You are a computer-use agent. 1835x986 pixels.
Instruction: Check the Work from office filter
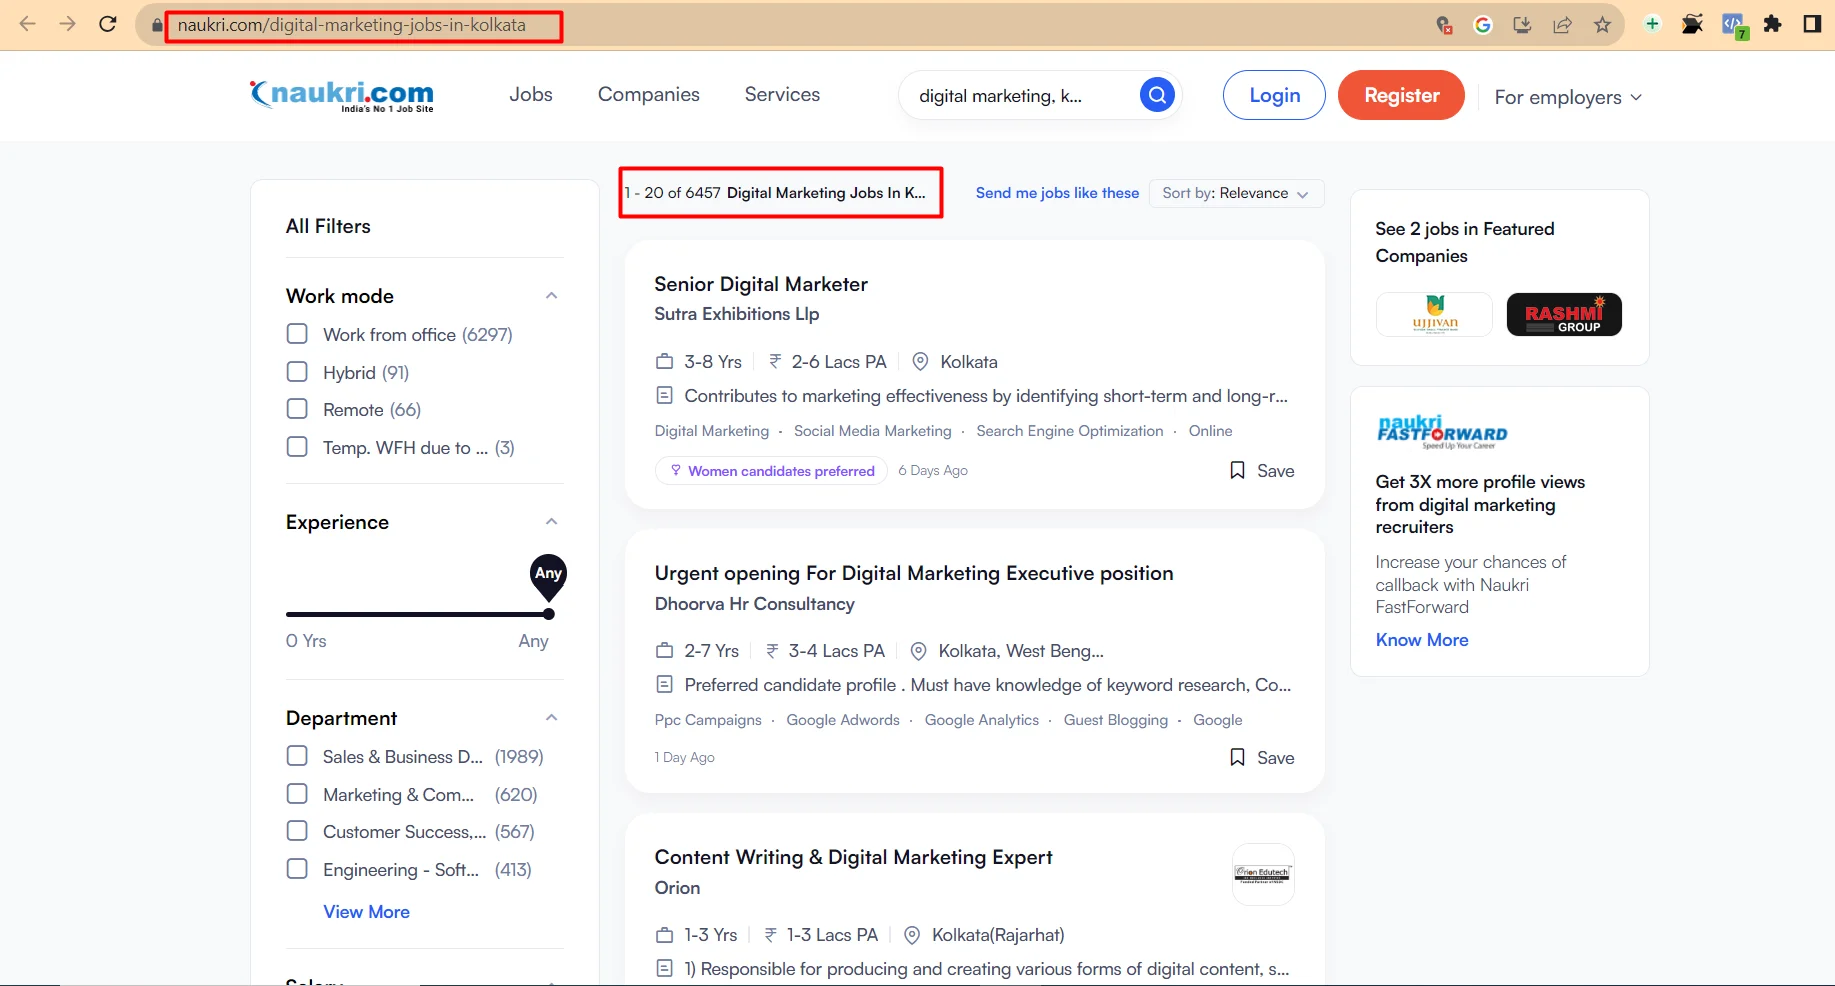(x=297, y=334)
